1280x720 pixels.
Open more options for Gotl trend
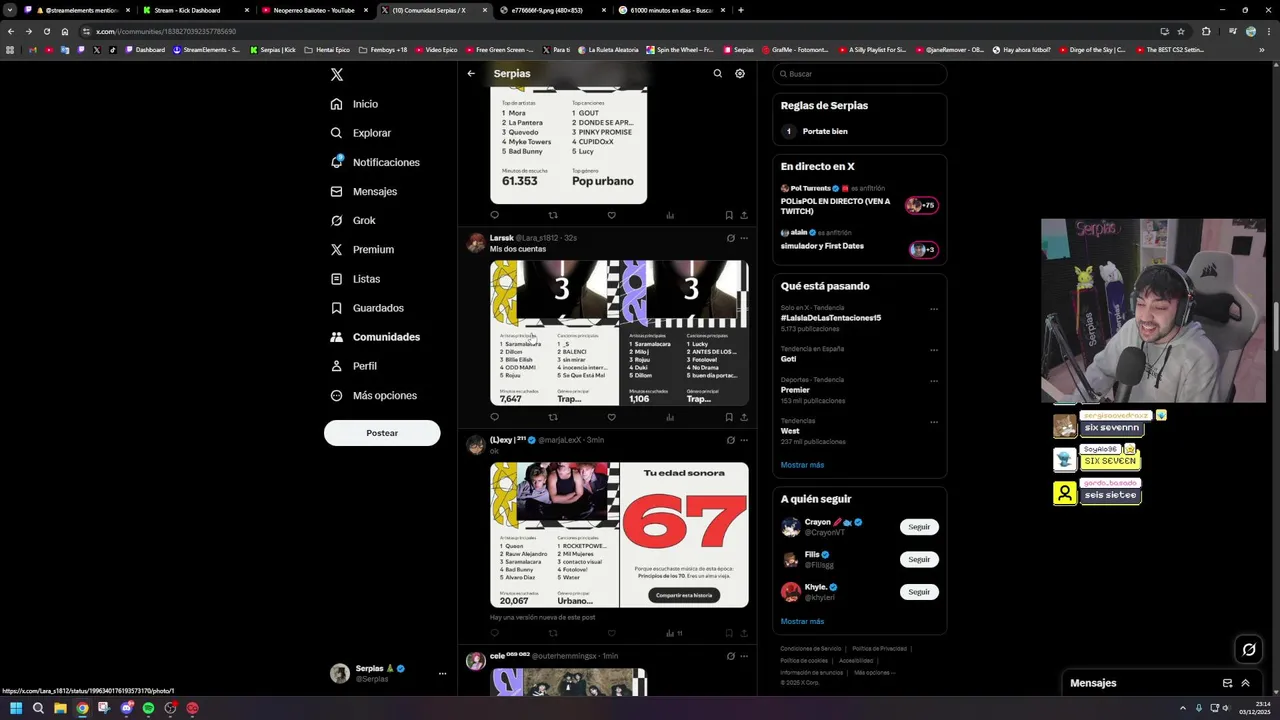934,350
